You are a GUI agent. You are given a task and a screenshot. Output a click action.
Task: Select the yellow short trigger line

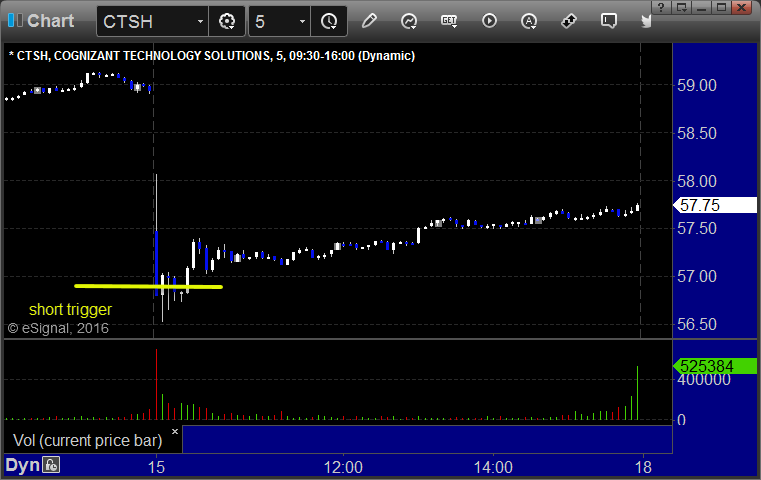(149, 286)
